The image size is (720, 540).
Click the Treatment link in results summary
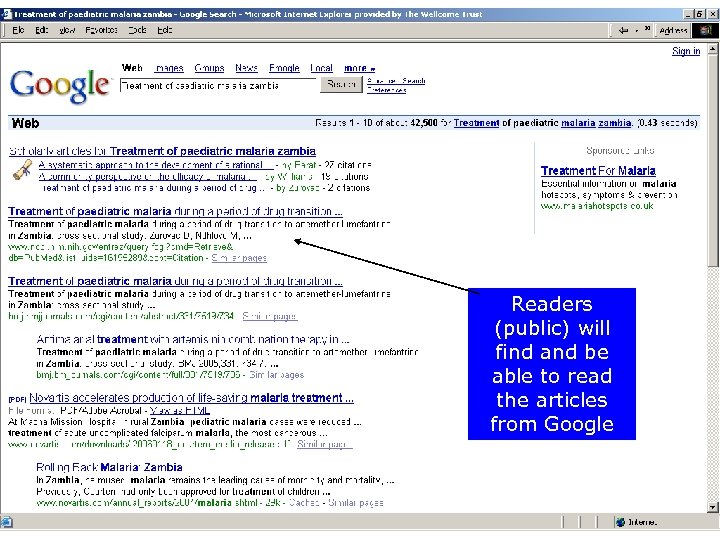coord(476,123)
